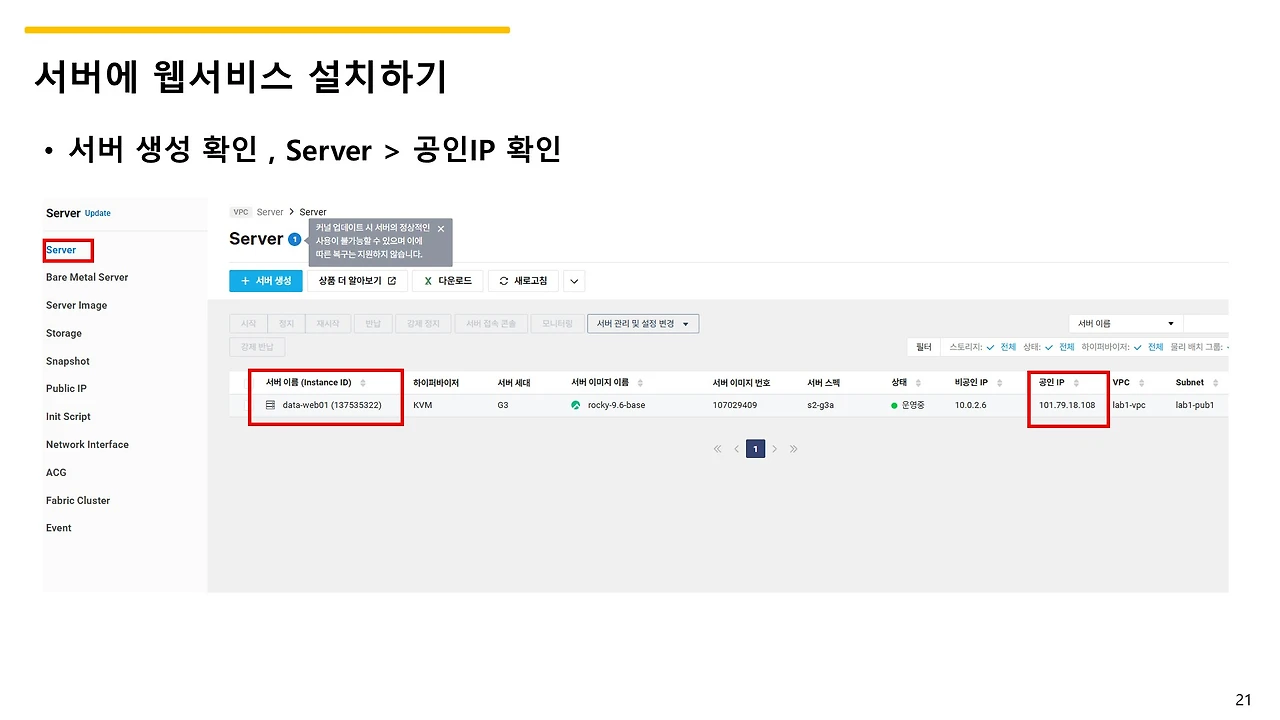Click the green status dot beside 운영중

[x=894, y=405]
